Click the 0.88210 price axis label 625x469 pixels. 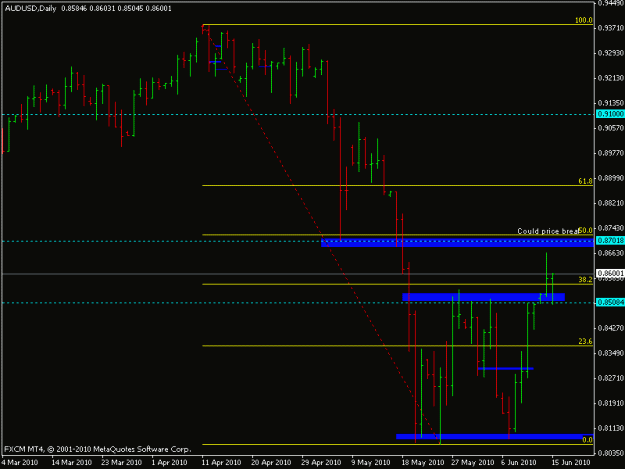611,203
